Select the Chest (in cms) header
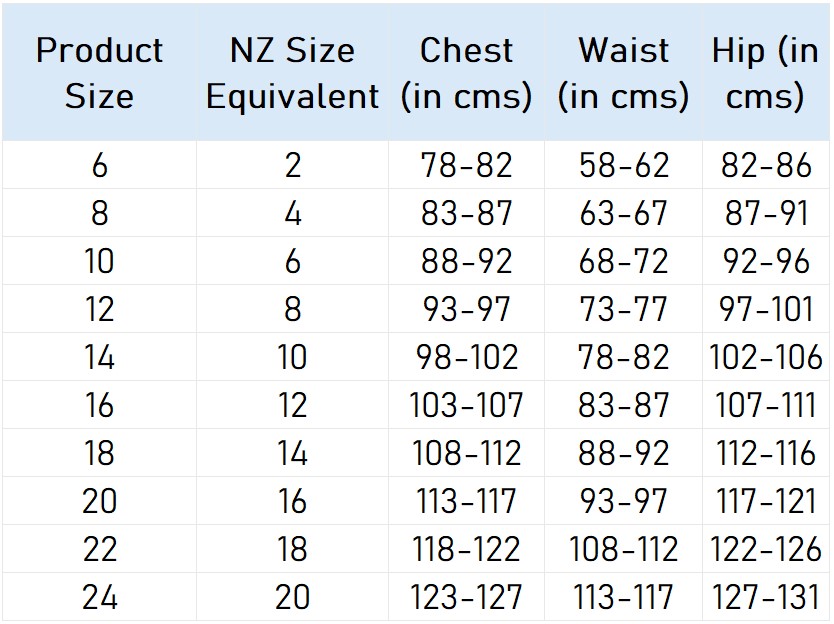 click(466, 73)
